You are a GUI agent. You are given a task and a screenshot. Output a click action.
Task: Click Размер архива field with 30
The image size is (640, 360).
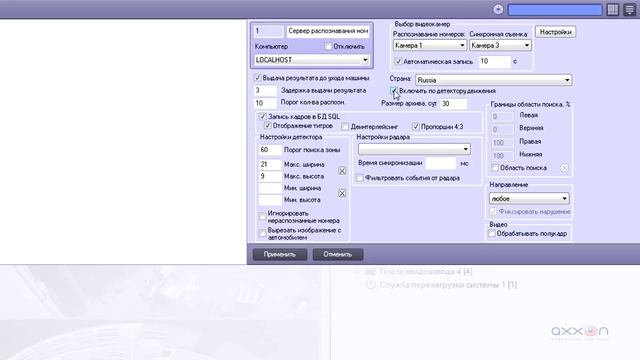pyautogui.click(x=453, y=104)
